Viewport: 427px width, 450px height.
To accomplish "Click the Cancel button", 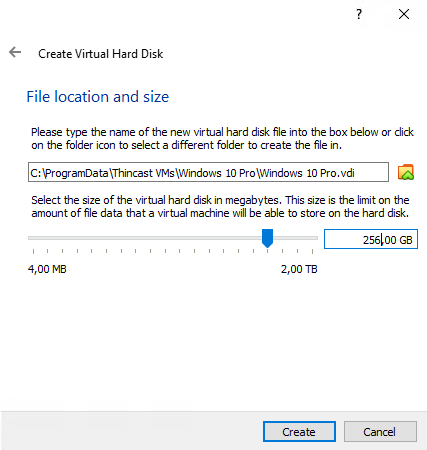I will 380,432.
